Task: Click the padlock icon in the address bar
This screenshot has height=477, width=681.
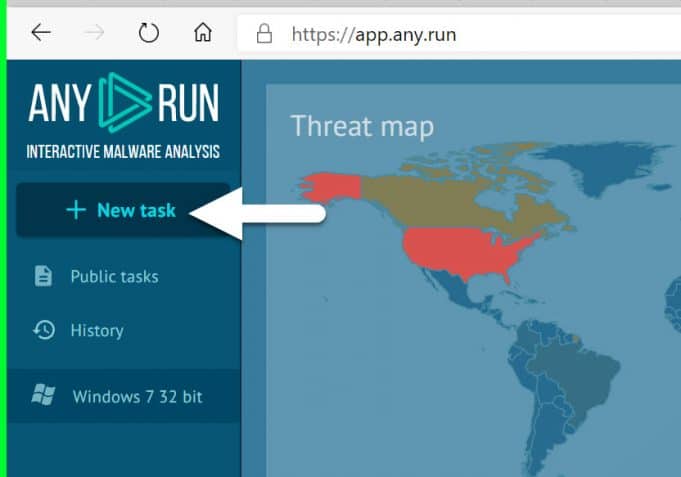Action: coord(264,34)
